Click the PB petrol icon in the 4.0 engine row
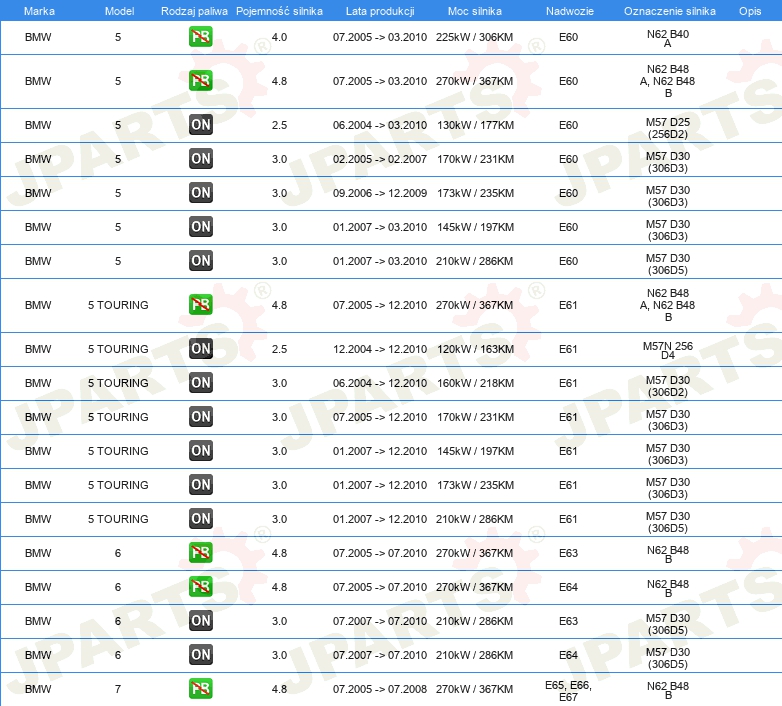782x706 pixels. (201, 37)
